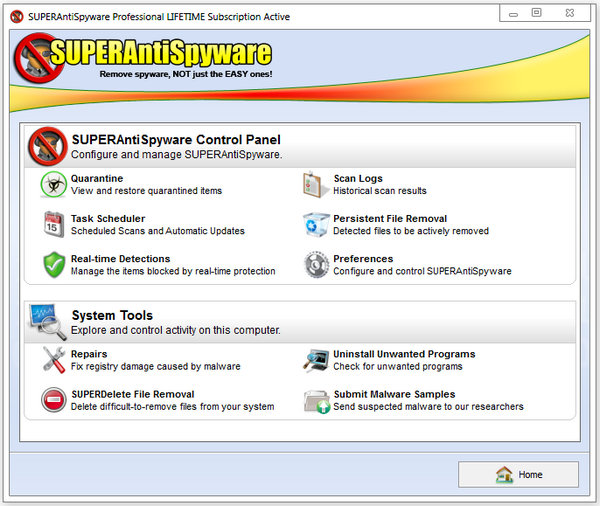Open the Quarantine link
The width and height of the screenshot is (600, 506).
[x=97, y=178]
